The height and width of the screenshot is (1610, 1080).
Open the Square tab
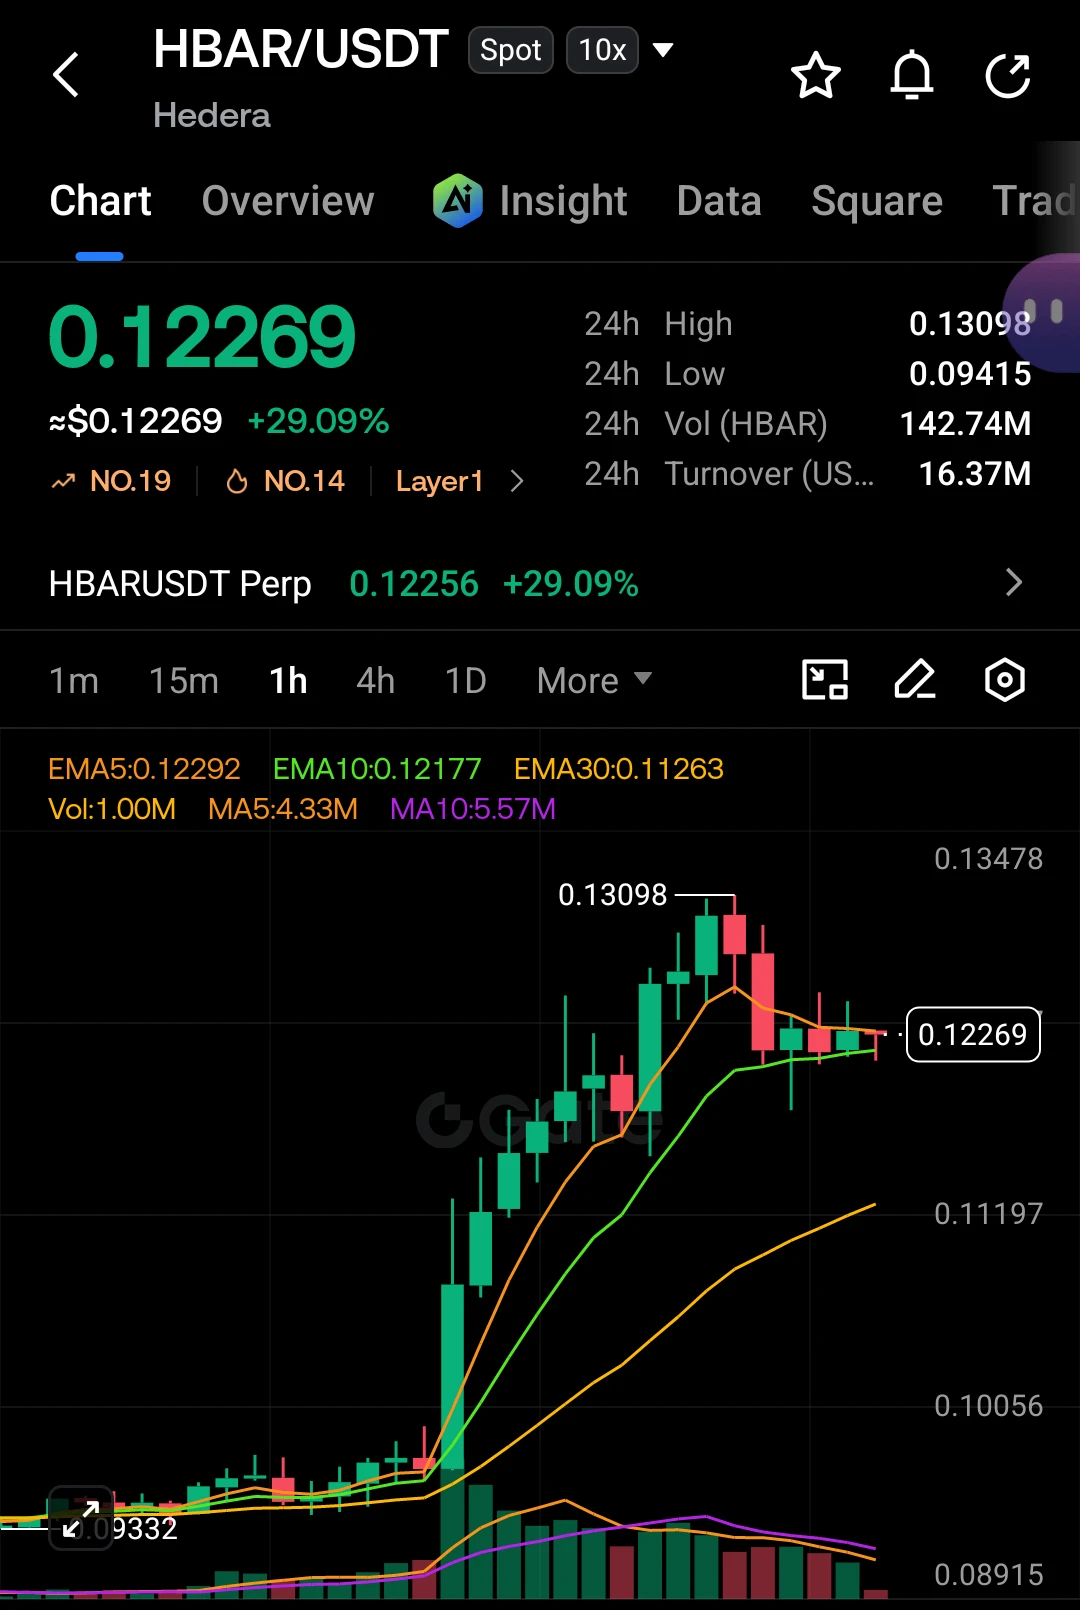point(877,201)
